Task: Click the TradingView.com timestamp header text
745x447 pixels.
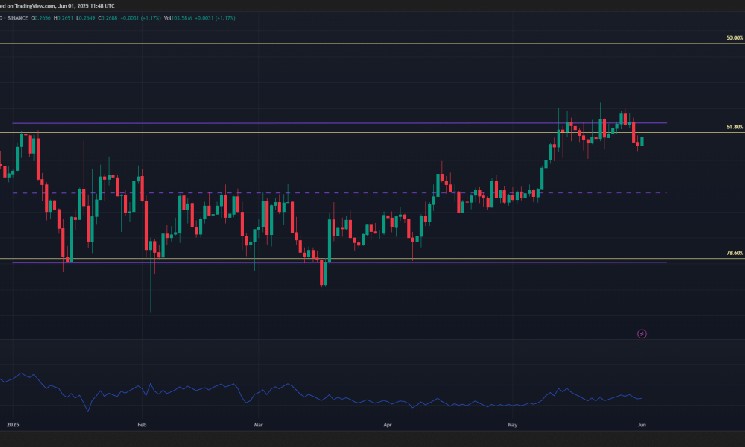Action: [x=57, y=6]
